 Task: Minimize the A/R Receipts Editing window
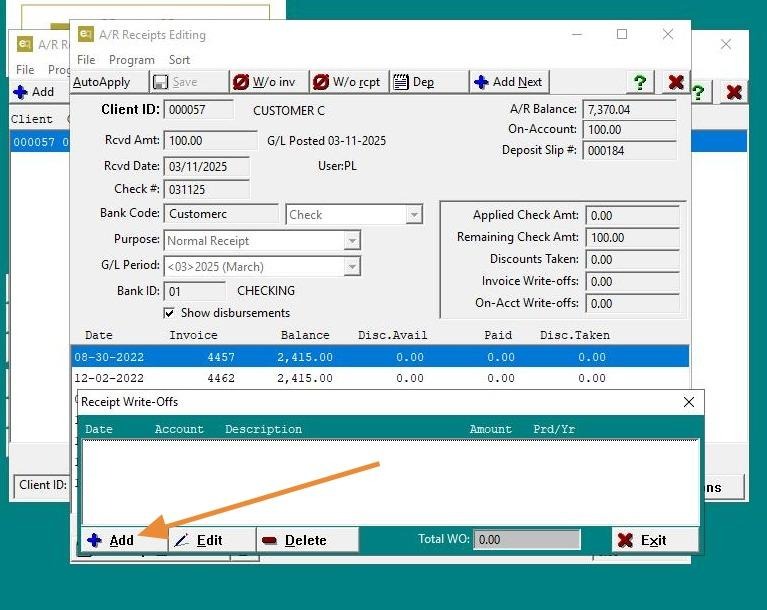click(x=577, y=34)
